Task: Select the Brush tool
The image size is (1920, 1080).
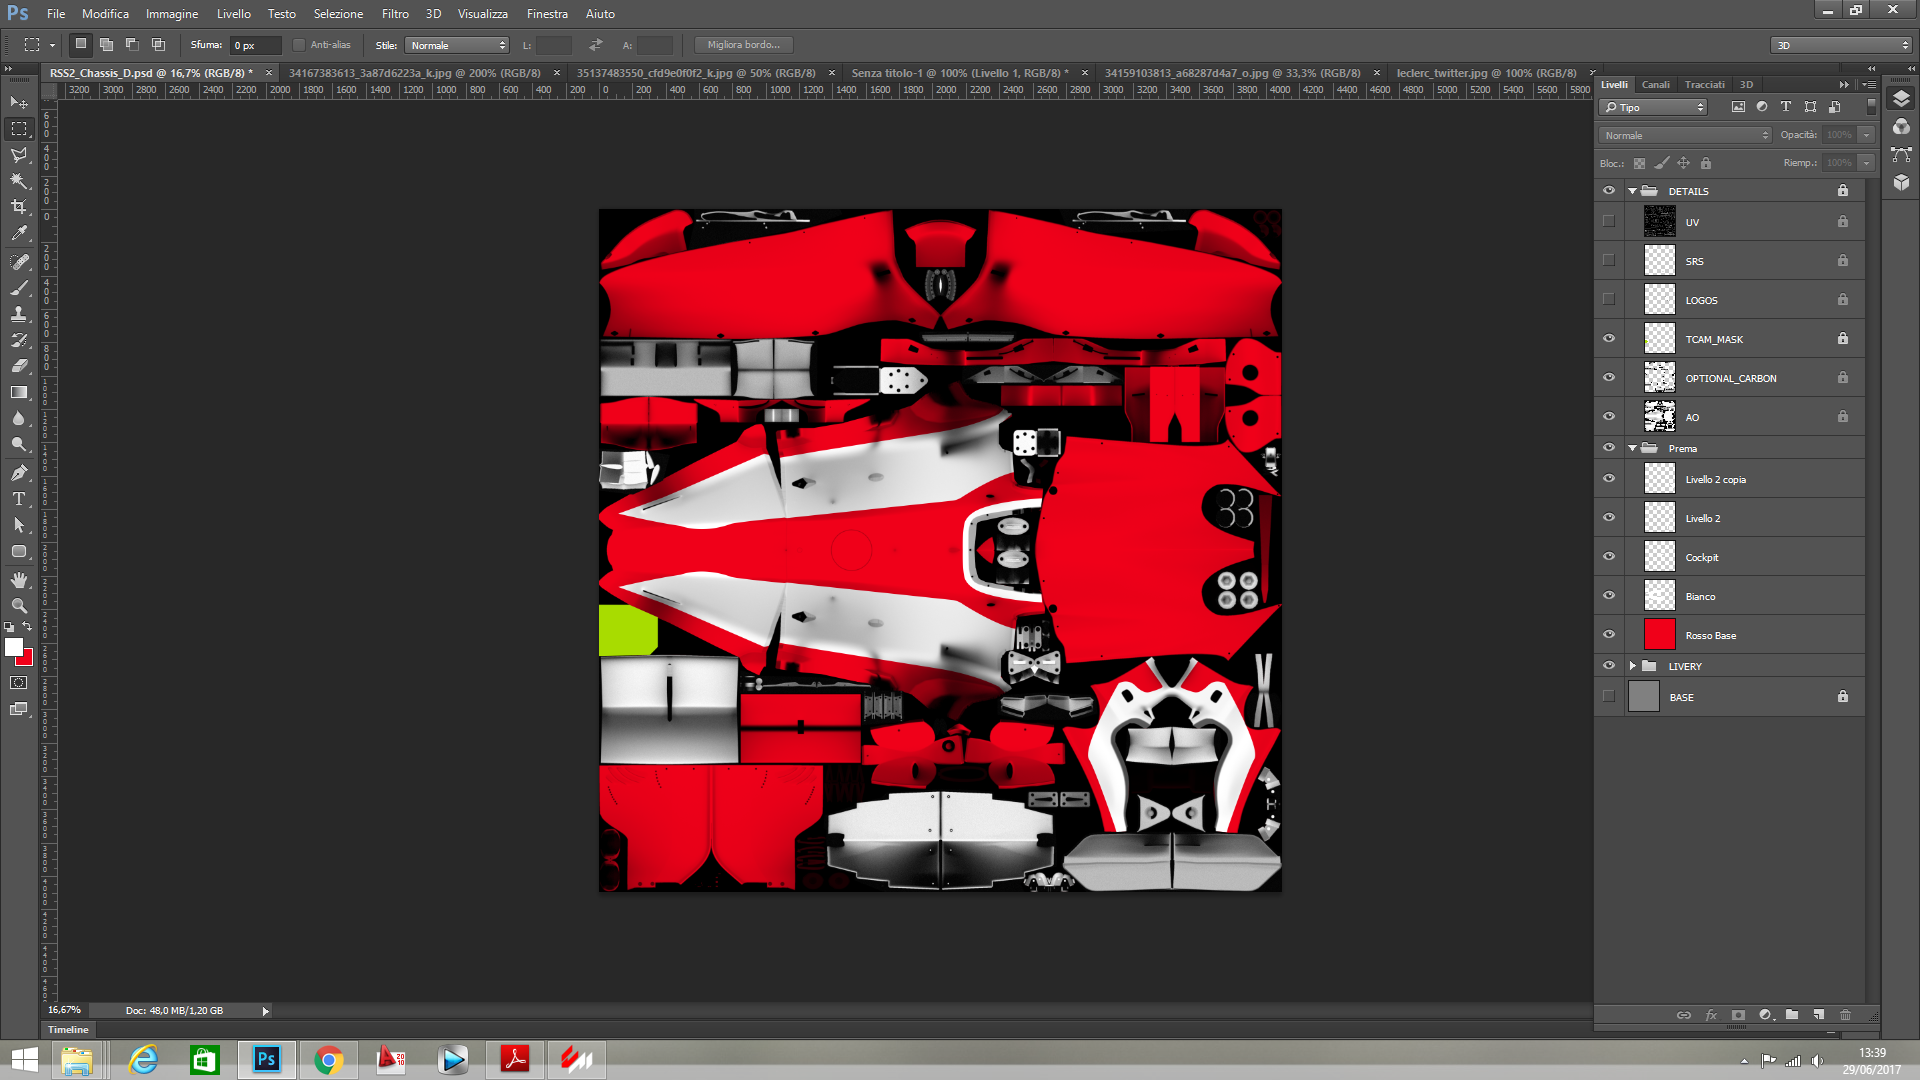Action: click(x=19, y=288)
